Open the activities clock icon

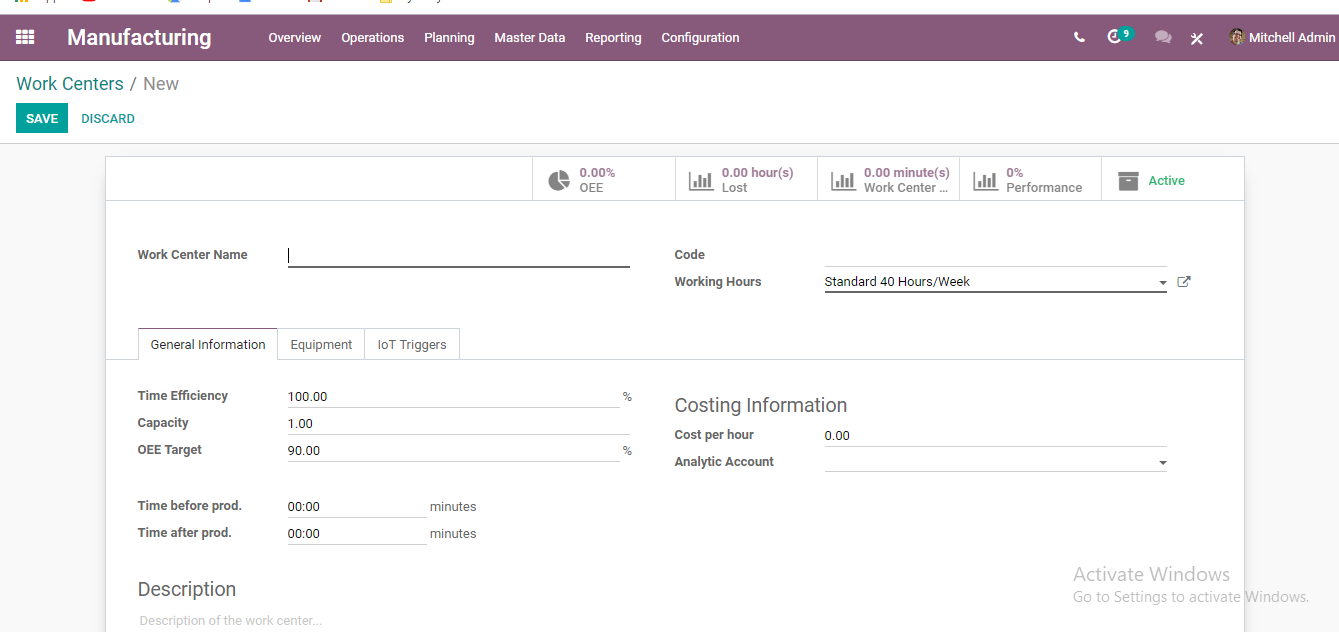[1118, 36]
